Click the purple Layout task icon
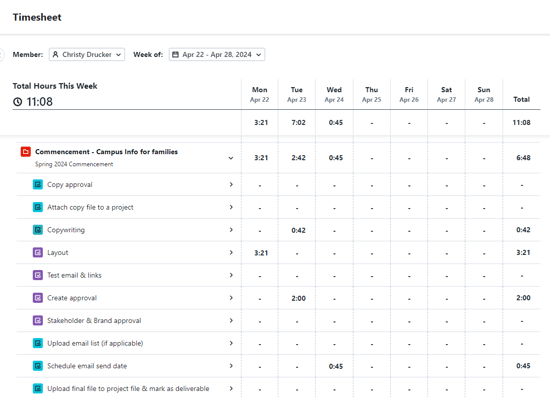The width and height of the screenshot is (550, 397). 38,253
